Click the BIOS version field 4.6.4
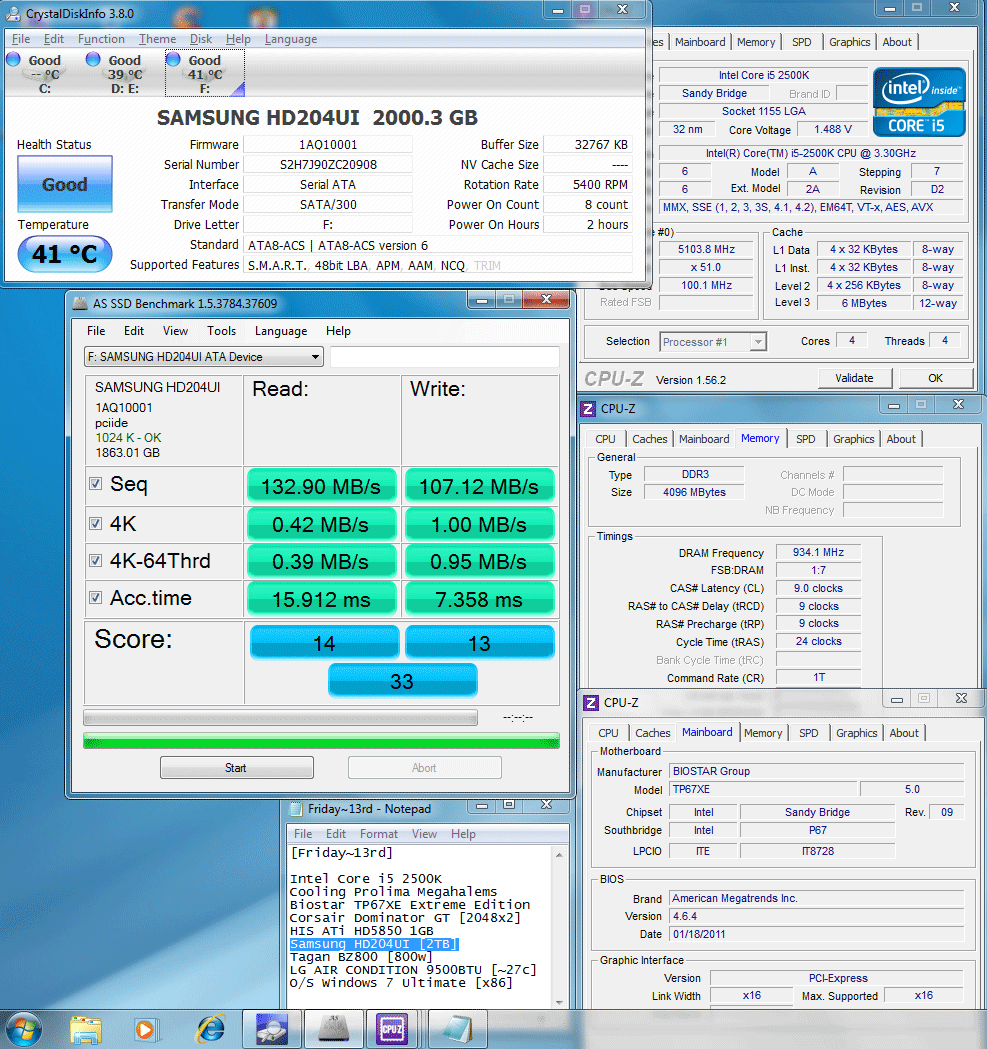The image size is (987, 1049). (x=817, y=917)
